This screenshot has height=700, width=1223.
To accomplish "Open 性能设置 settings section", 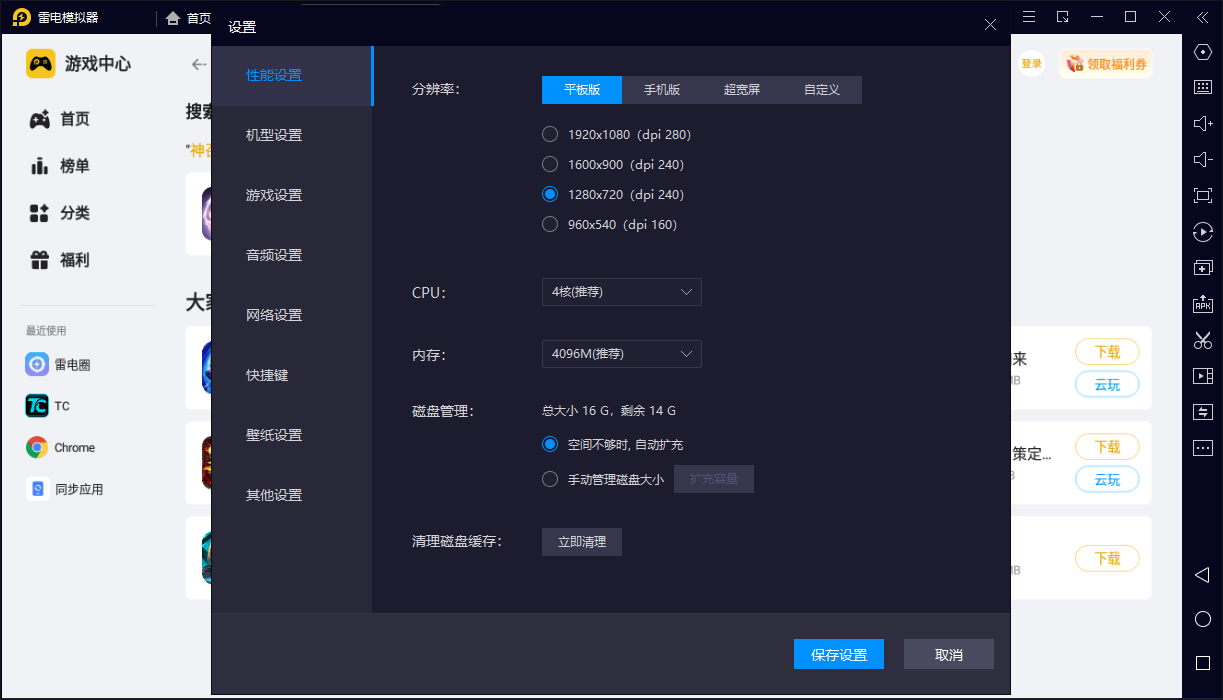I will tap(292, 75).
